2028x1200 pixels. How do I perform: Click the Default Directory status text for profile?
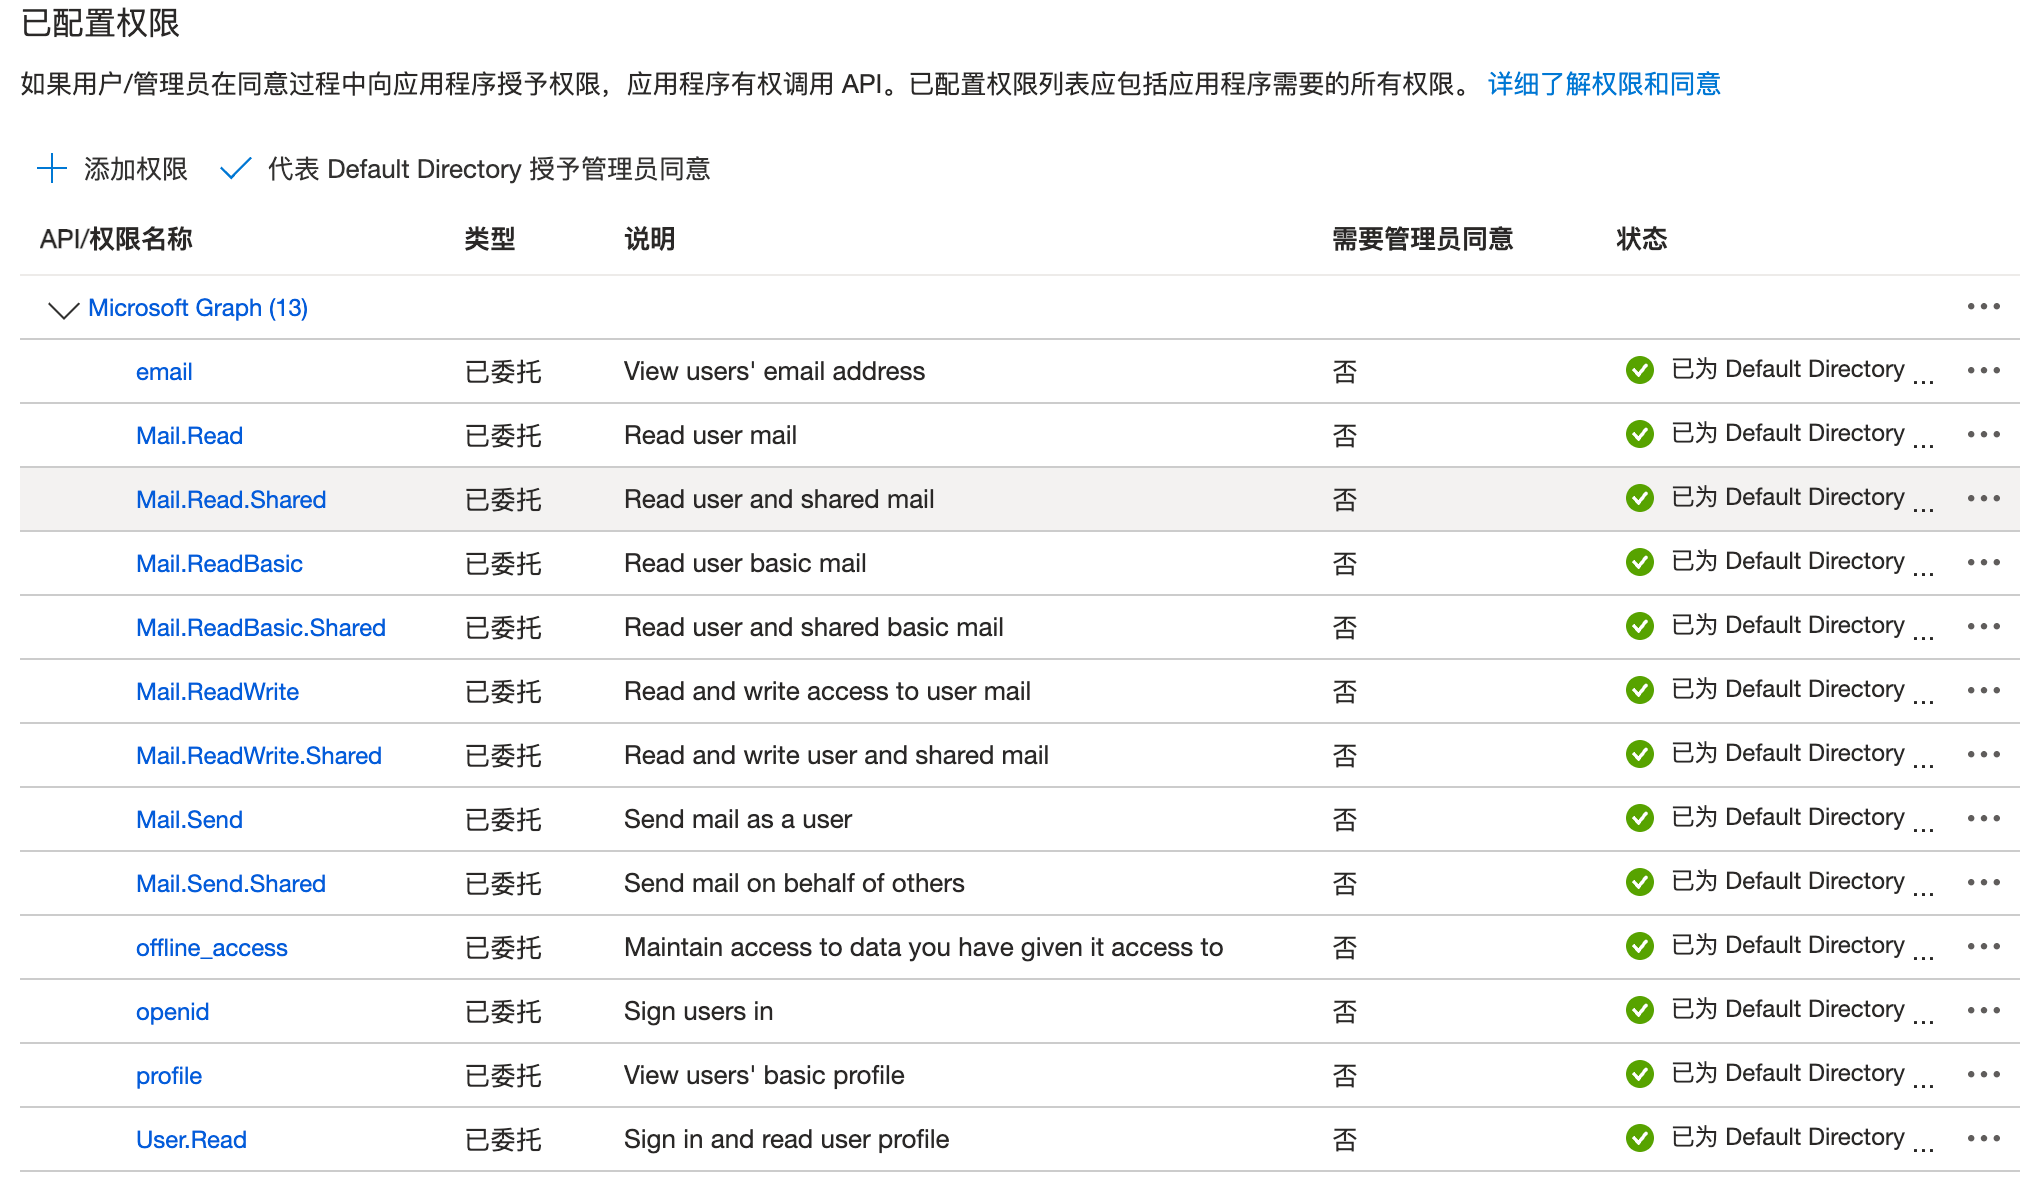click(x=1803, y=1074)
